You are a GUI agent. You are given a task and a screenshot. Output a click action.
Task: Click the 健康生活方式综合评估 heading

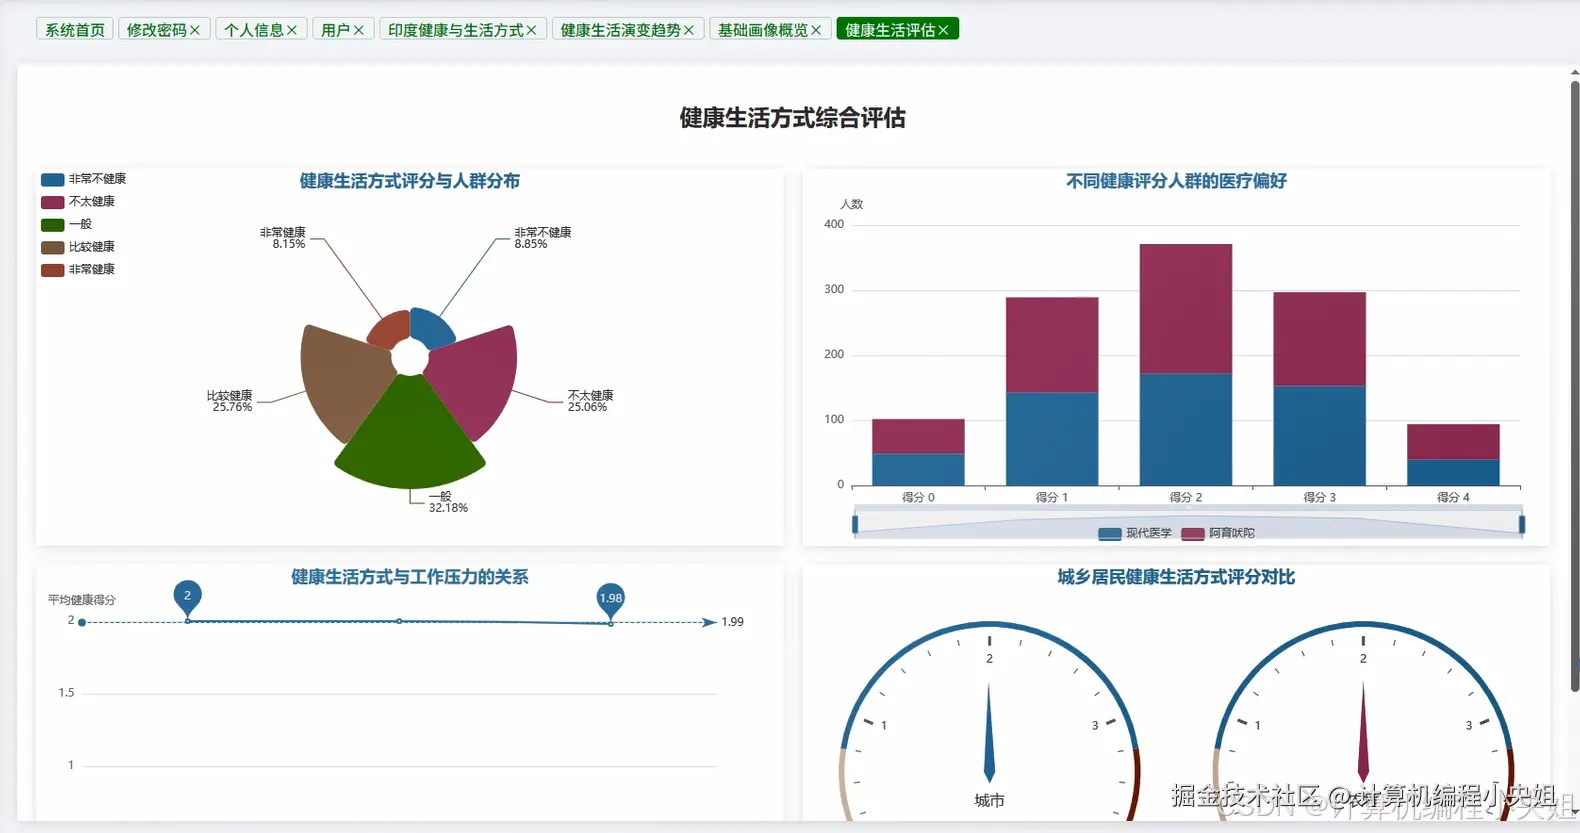click(792, 118)
